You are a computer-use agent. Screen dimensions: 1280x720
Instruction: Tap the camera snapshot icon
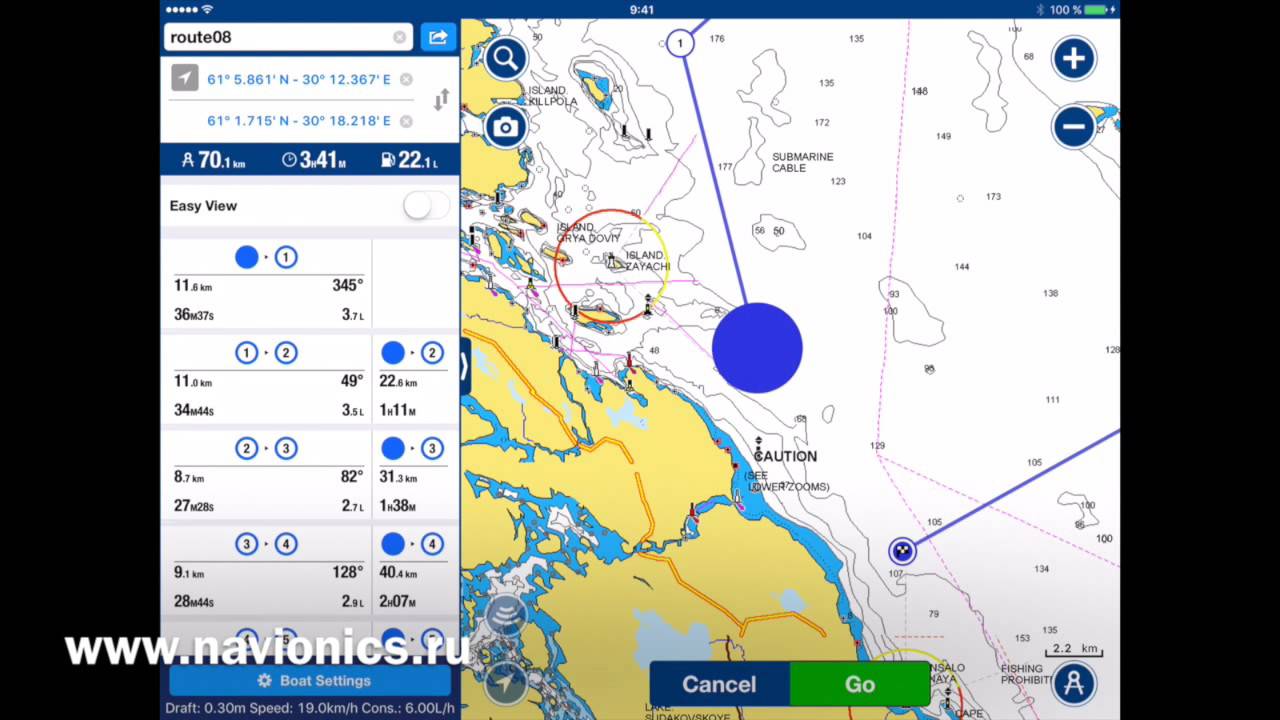pos(506,127)
